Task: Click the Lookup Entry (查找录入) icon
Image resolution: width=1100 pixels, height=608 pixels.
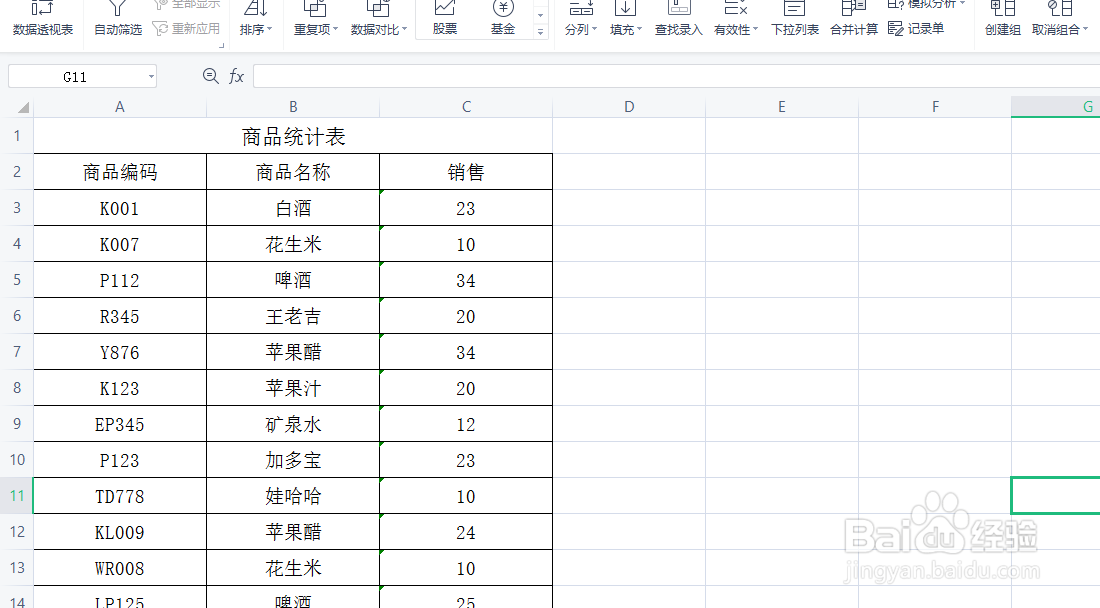Action: click(678, 20)
